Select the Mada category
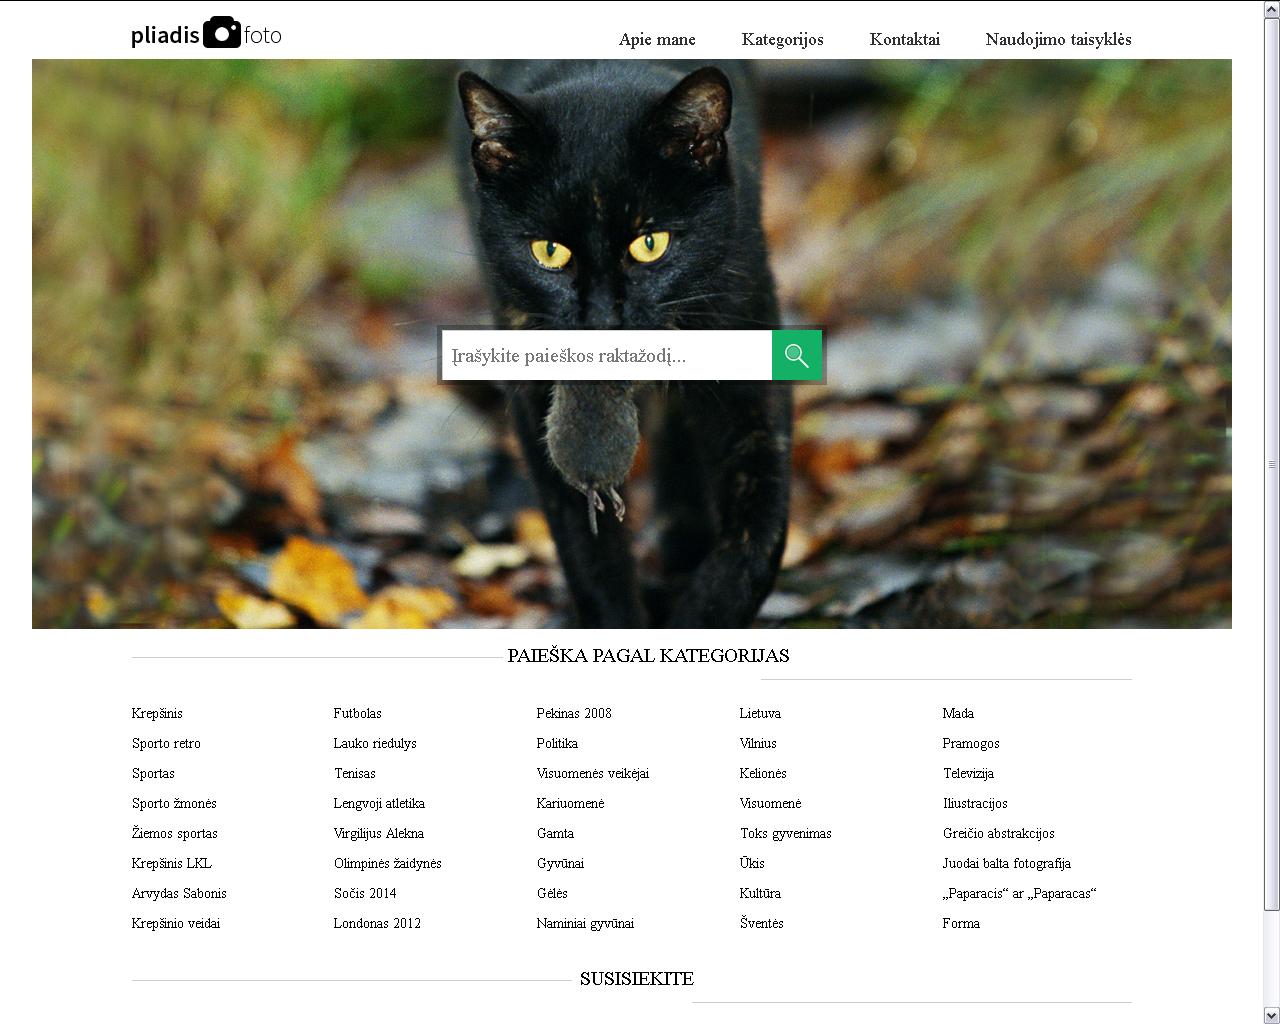This screenshot has width=1280, height=1024. [x=957, y=713]
